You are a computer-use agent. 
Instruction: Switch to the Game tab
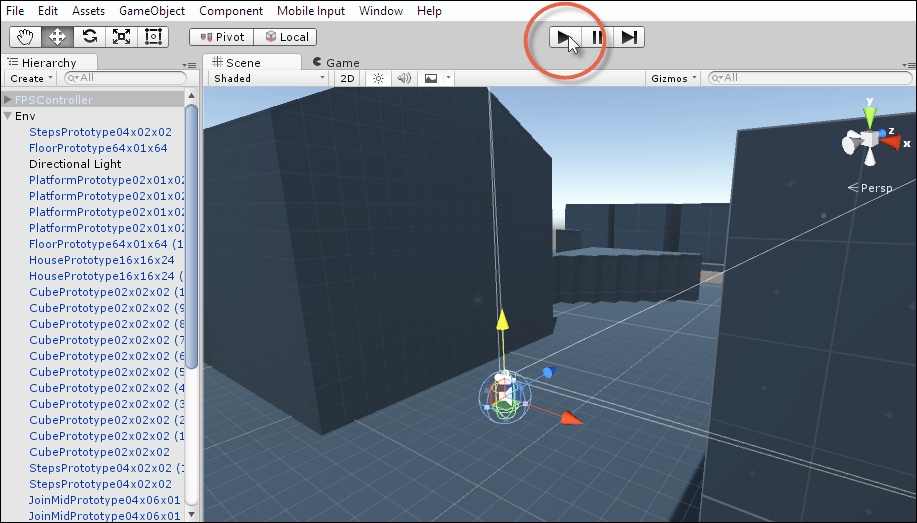point(336,63)
